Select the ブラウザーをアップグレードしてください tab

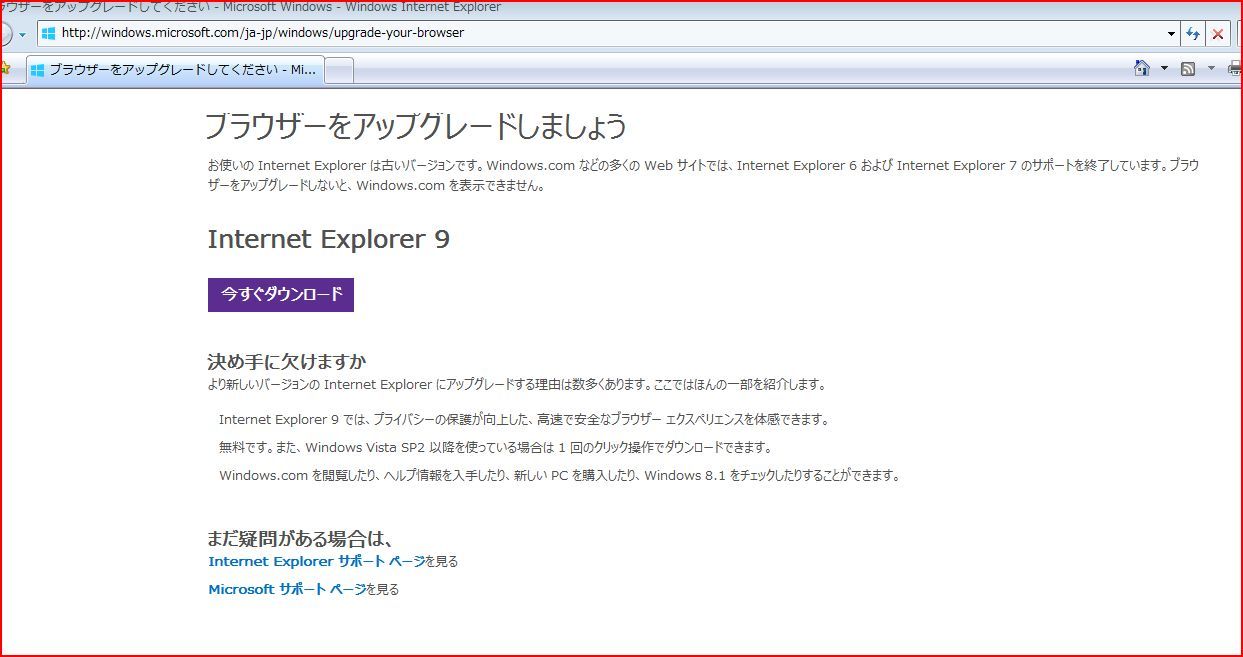pos(174,70)
